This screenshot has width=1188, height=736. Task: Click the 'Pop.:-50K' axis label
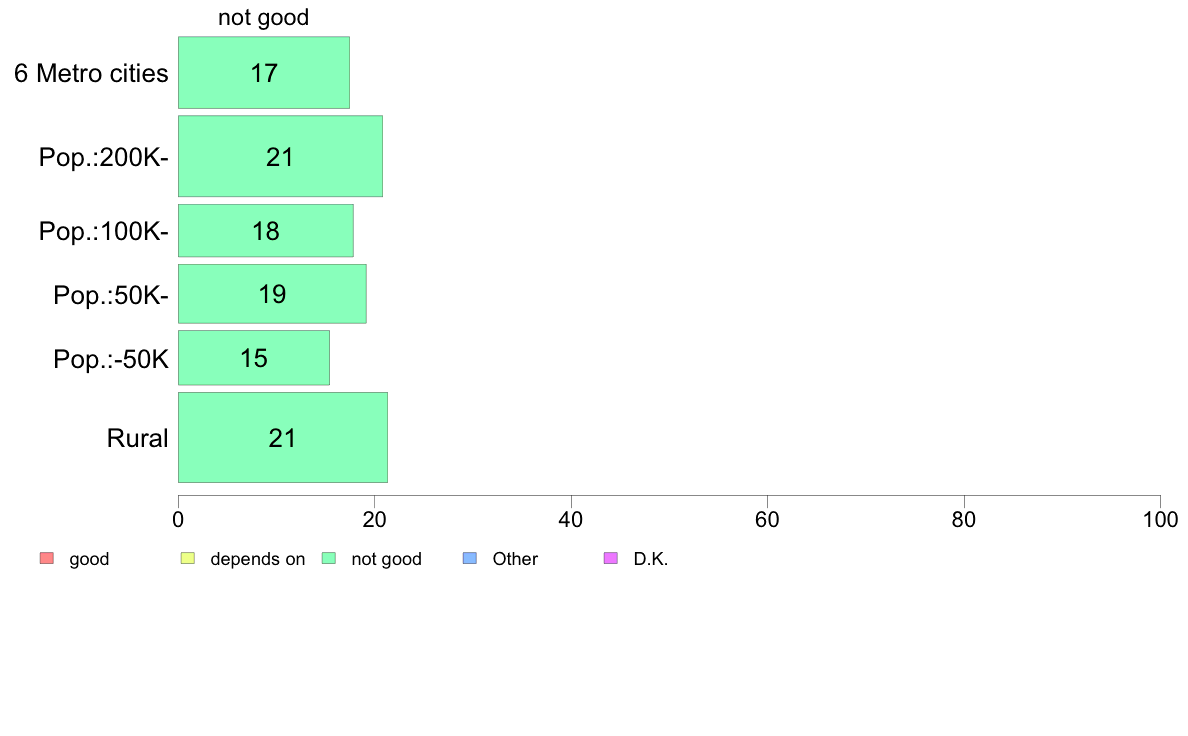point(111,359)
